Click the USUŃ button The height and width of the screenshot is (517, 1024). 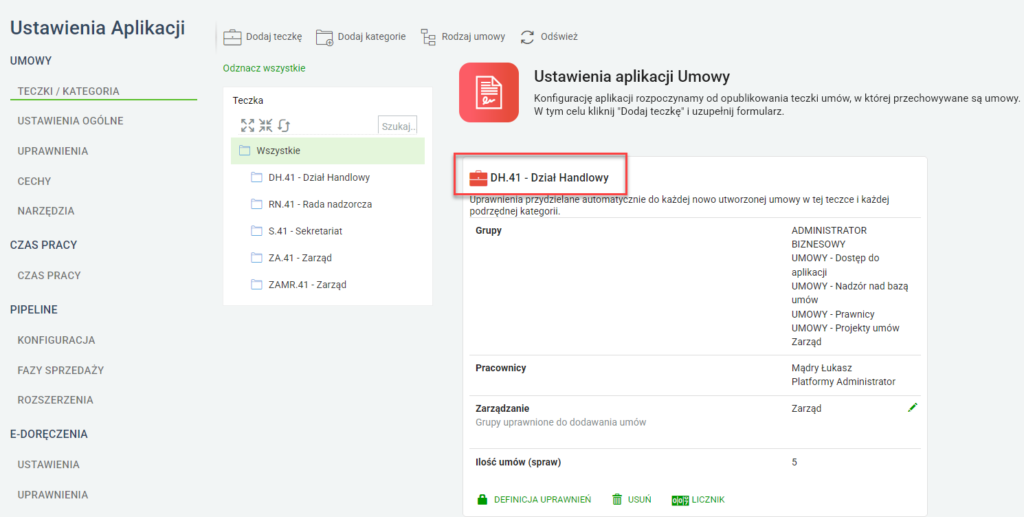click(639, 500)
